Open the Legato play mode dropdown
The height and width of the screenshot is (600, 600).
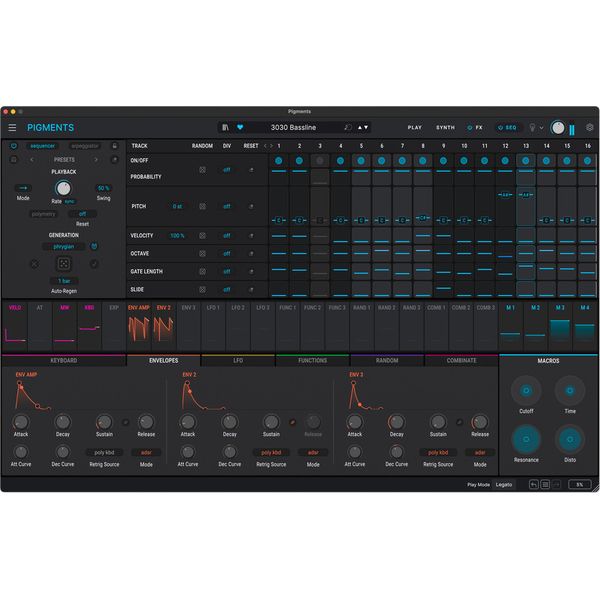[504, 484]
